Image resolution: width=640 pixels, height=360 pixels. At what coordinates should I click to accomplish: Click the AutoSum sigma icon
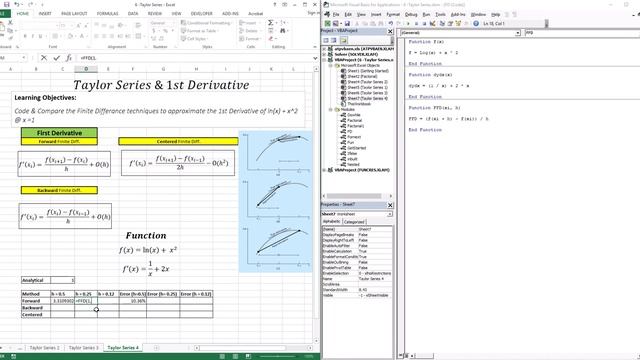(271, 23)
